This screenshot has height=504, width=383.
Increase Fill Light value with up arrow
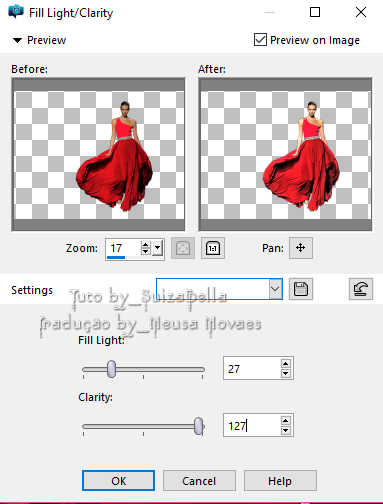click(285, 364)
